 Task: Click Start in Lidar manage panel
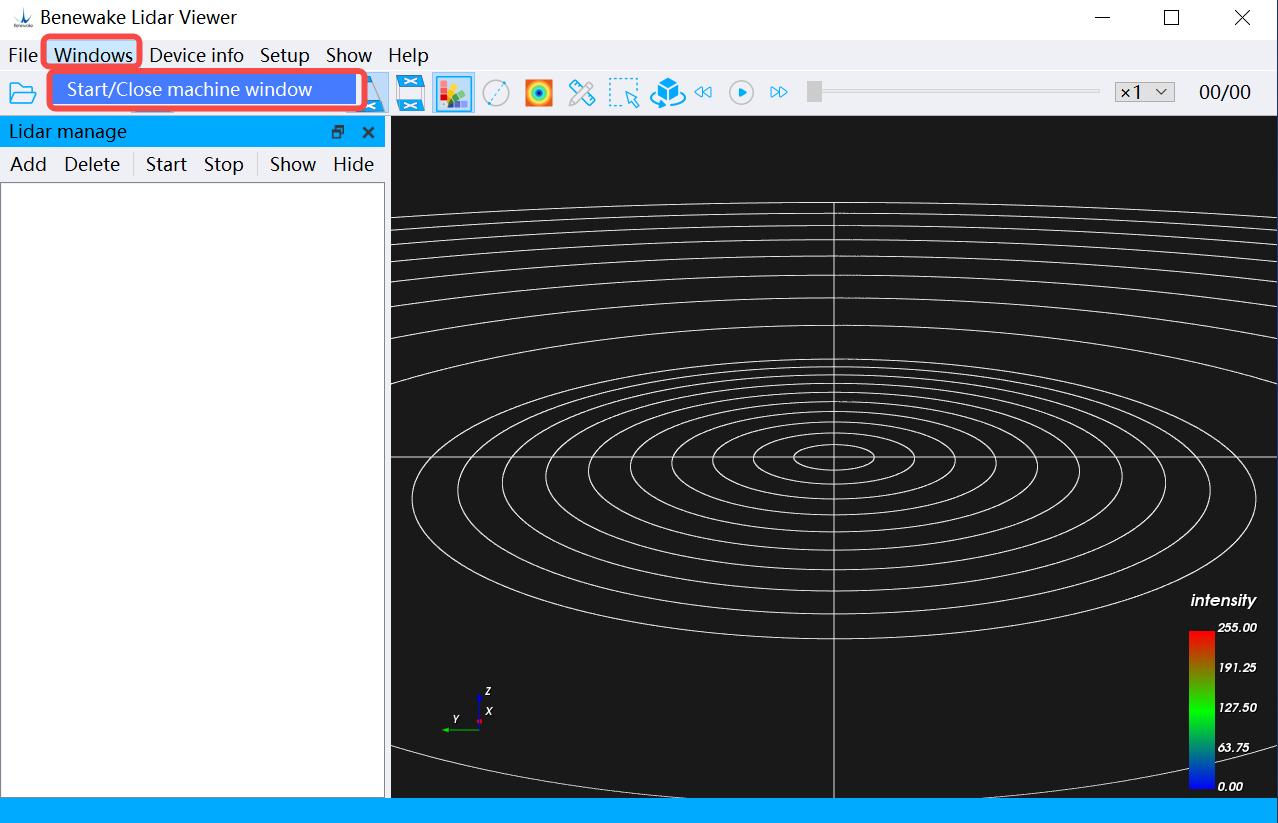(x=166, y=164)
